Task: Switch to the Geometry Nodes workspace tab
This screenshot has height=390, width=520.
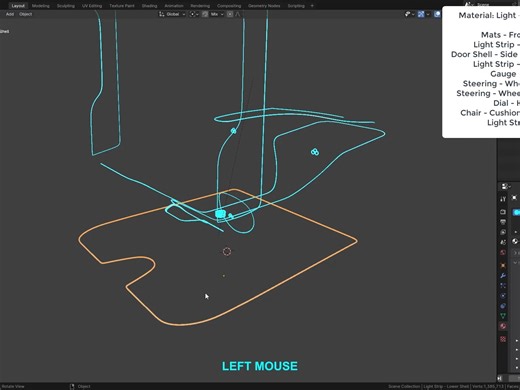Action: point(264,6)
